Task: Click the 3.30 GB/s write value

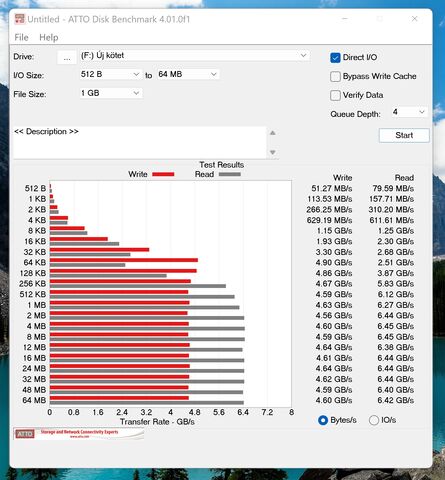Action: tap(334, 252)
